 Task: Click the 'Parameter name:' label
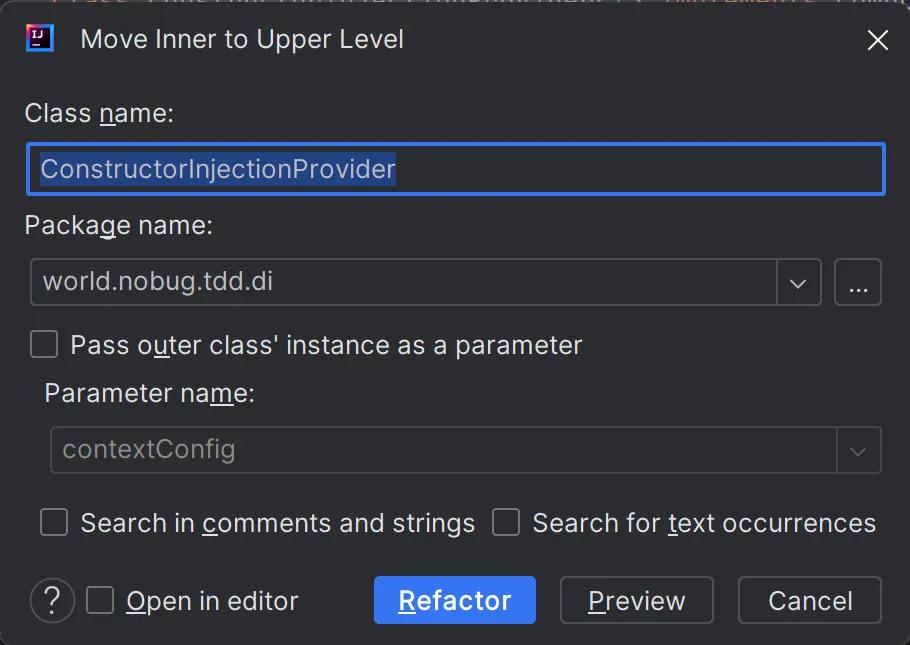coord(149,394)
